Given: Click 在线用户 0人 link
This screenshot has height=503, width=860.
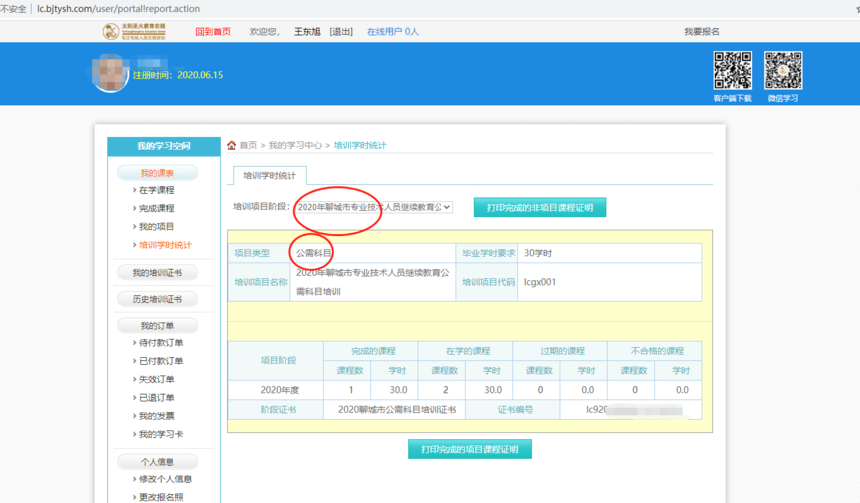Looking at the screenshot, I should coord(393,32).
